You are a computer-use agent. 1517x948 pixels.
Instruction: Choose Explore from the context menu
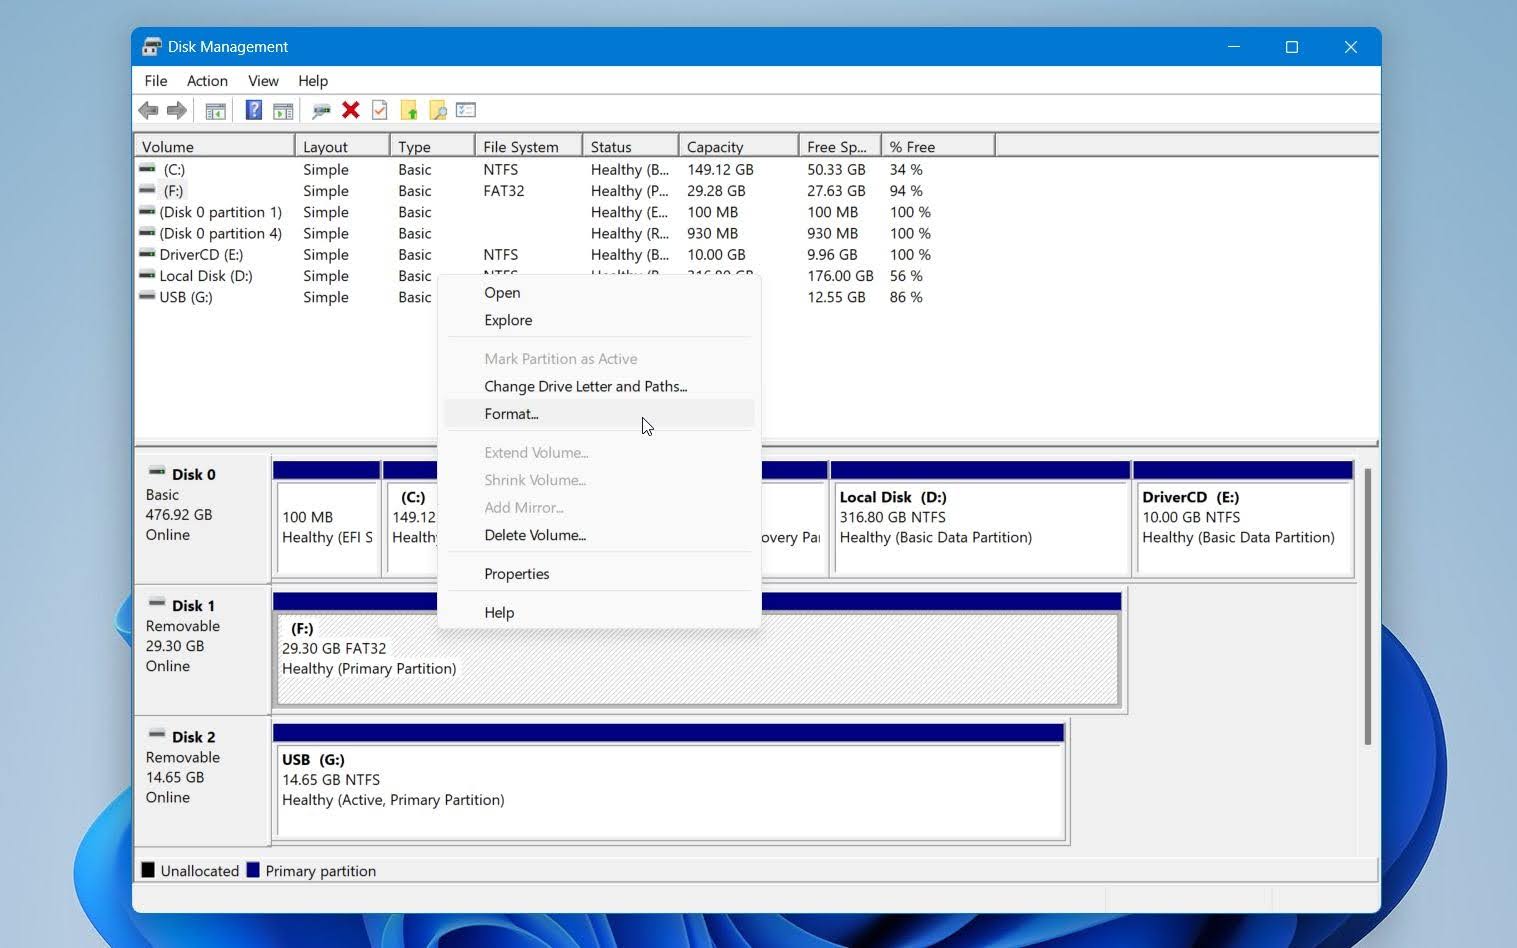click(599, 320)
